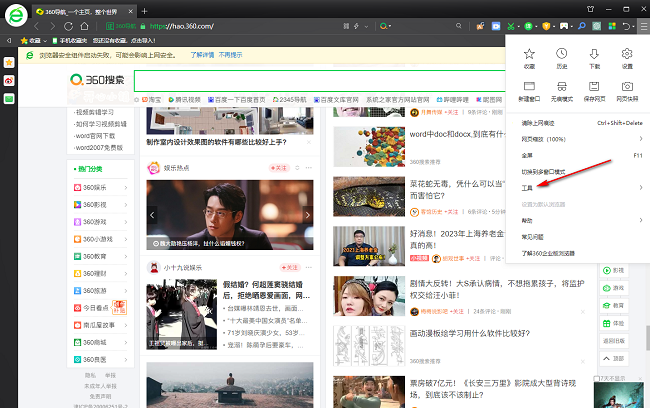The height and width of the screenshot is (408, 650).
Task: Collapse the sidebar toggle in bookmarks bar
Action: pos(9,40)
